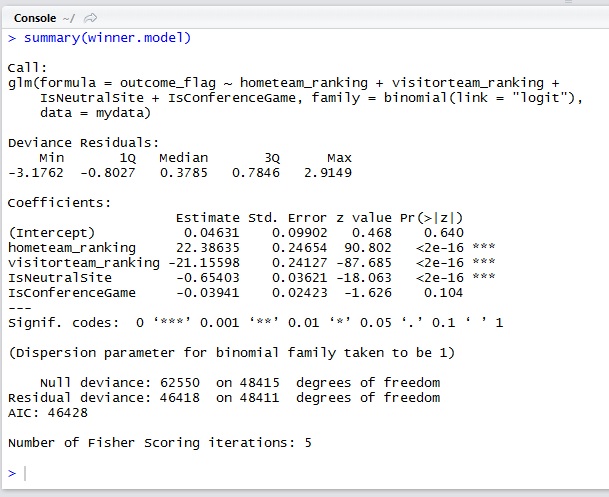Click the Dispersion parameter note line
The image size is (609, 497).
click(x=231, y=353)
